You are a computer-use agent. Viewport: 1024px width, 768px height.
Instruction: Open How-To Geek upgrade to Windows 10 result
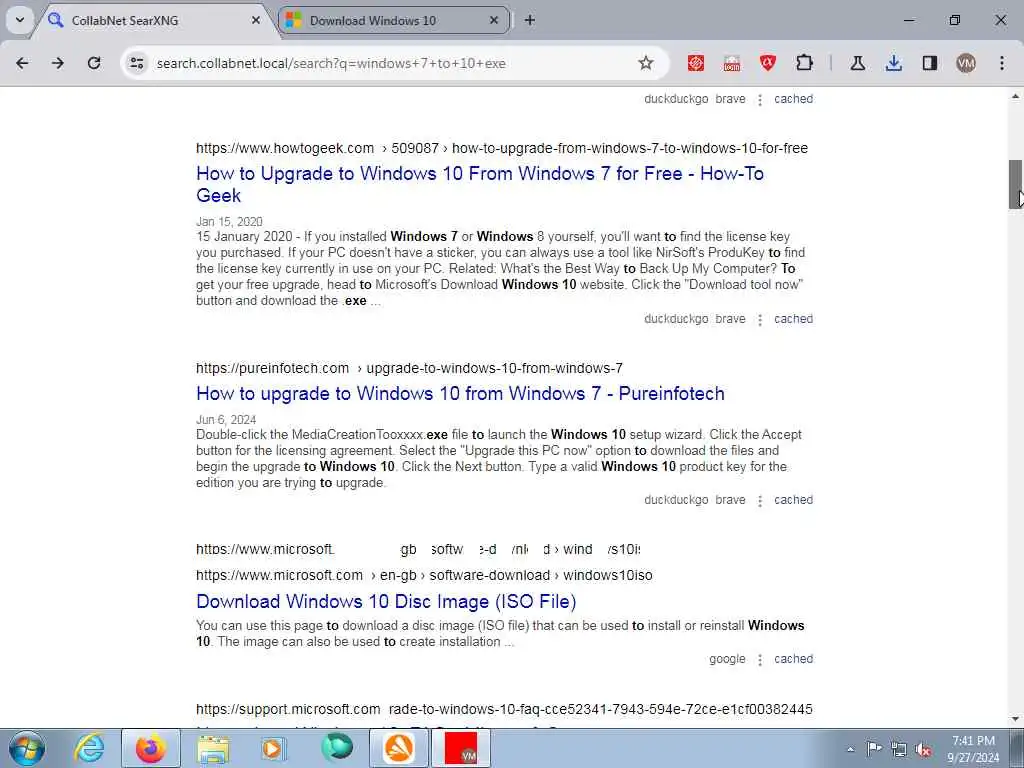point(480,184)
